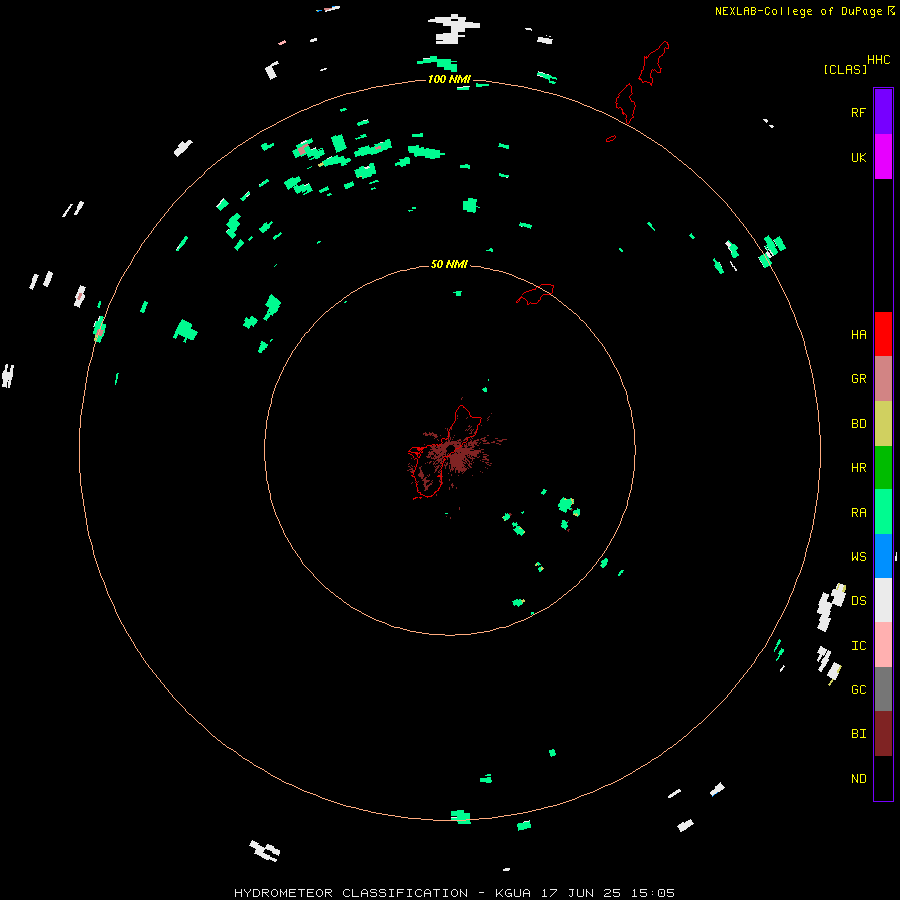900x900 pixels.
Task: Click the HA red legend swatch
Action: (x=883, y=334)
